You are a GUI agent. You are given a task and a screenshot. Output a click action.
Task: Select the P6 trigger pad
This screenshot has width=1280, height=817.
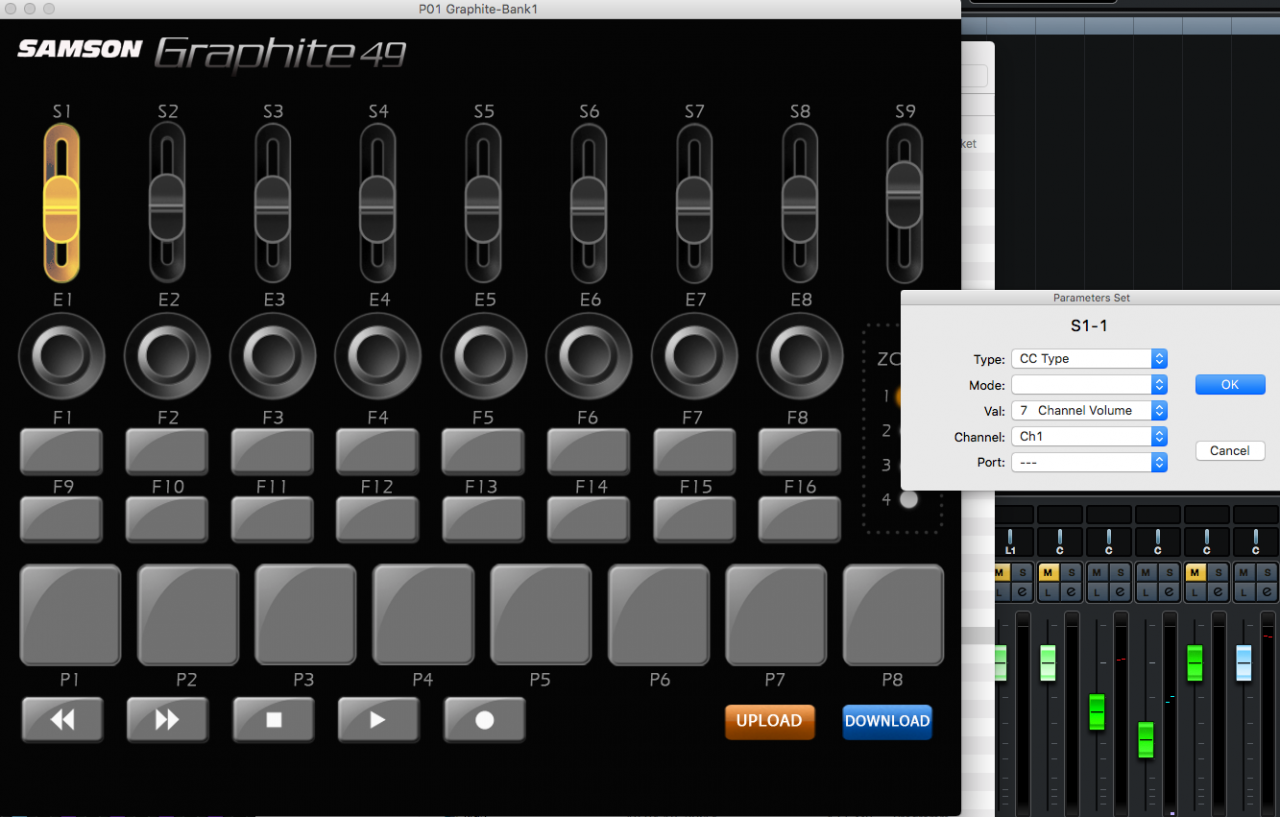(x=658, y=615)
